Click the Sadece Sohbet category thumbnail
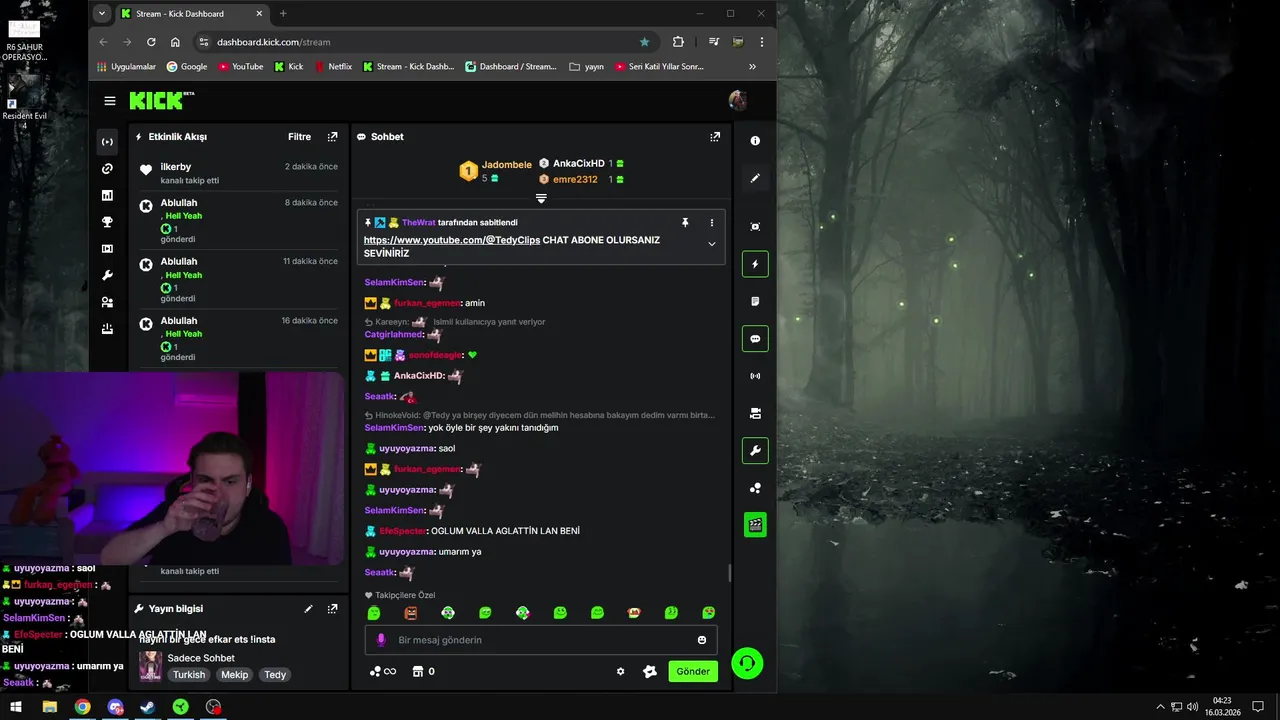Image resolution: width=1280 pixels, height=720 pixels. click(x=150, y=666)
